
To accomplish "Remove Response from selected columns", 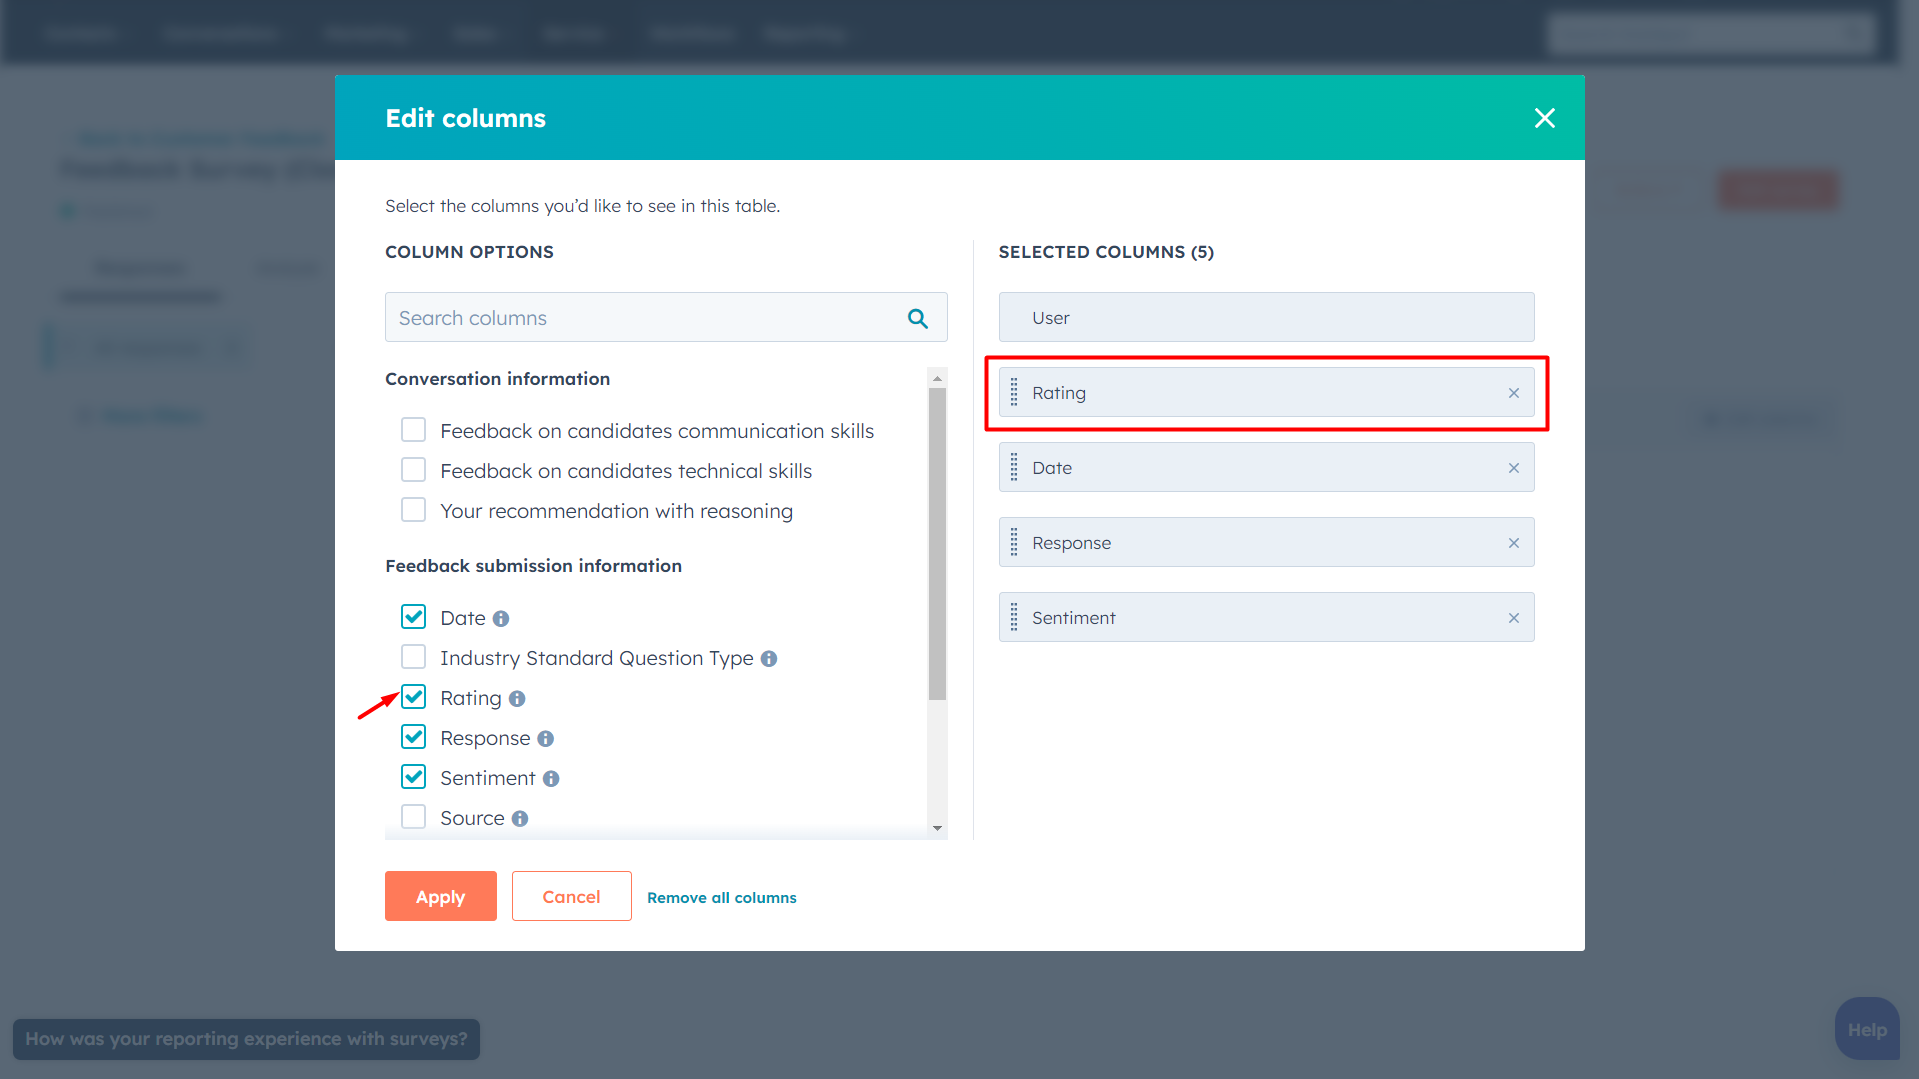I will click(x=1513, y=543).
